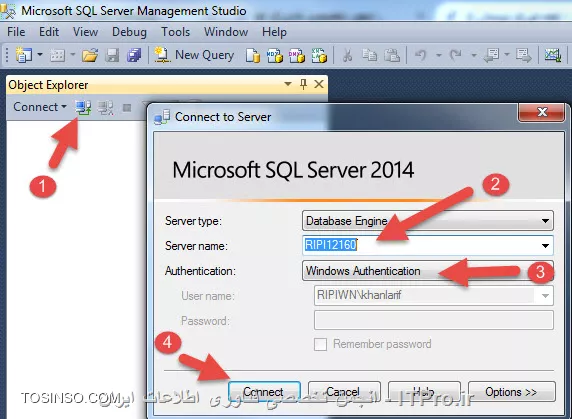Click the Activity Monitor toolbar icon
This screenshot has height=419, width=572.
tap(553, 55)
